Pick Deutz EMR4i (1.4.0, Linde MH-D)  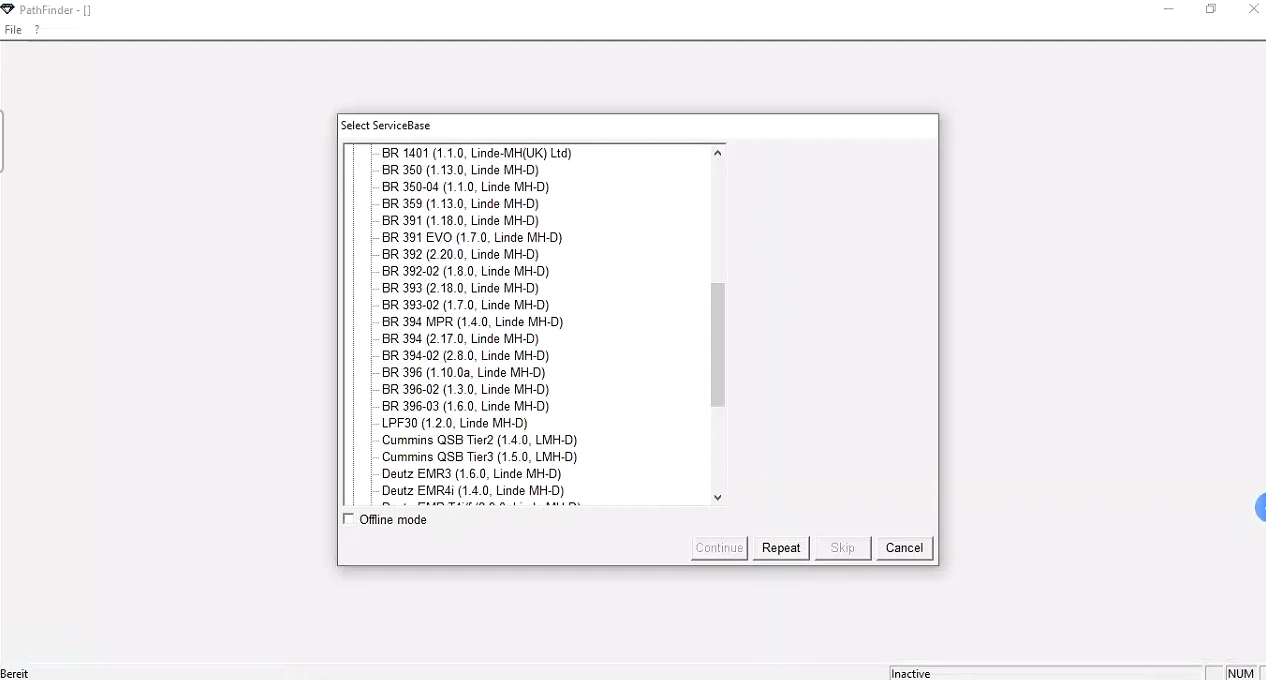click(x=473, y=491)
